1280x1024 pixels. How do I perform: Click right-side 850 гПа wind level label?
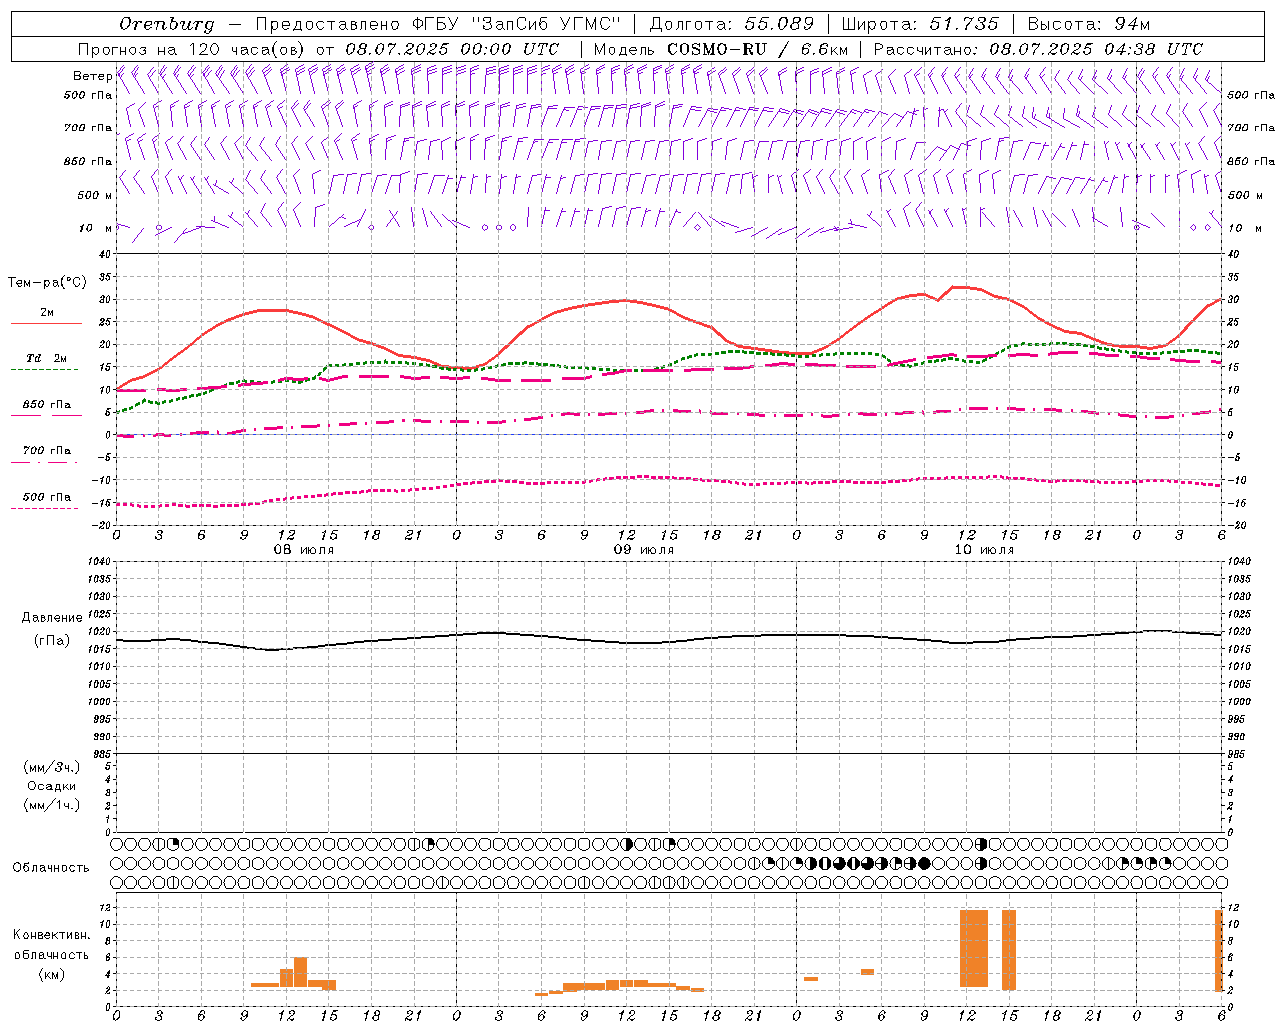click(x=1251, y=161)
